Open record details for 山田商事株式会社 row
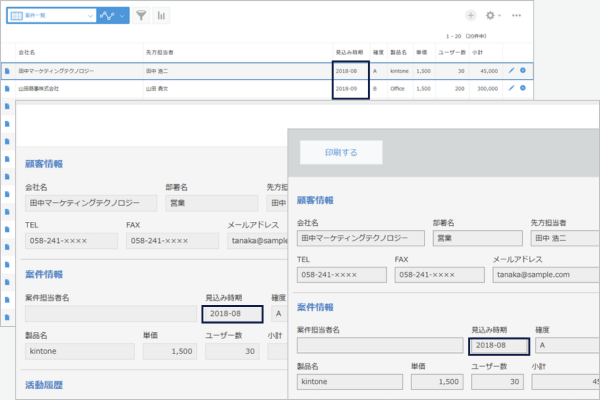The height and width of the screenshot is (400, 600). click(x=7, y=88)
